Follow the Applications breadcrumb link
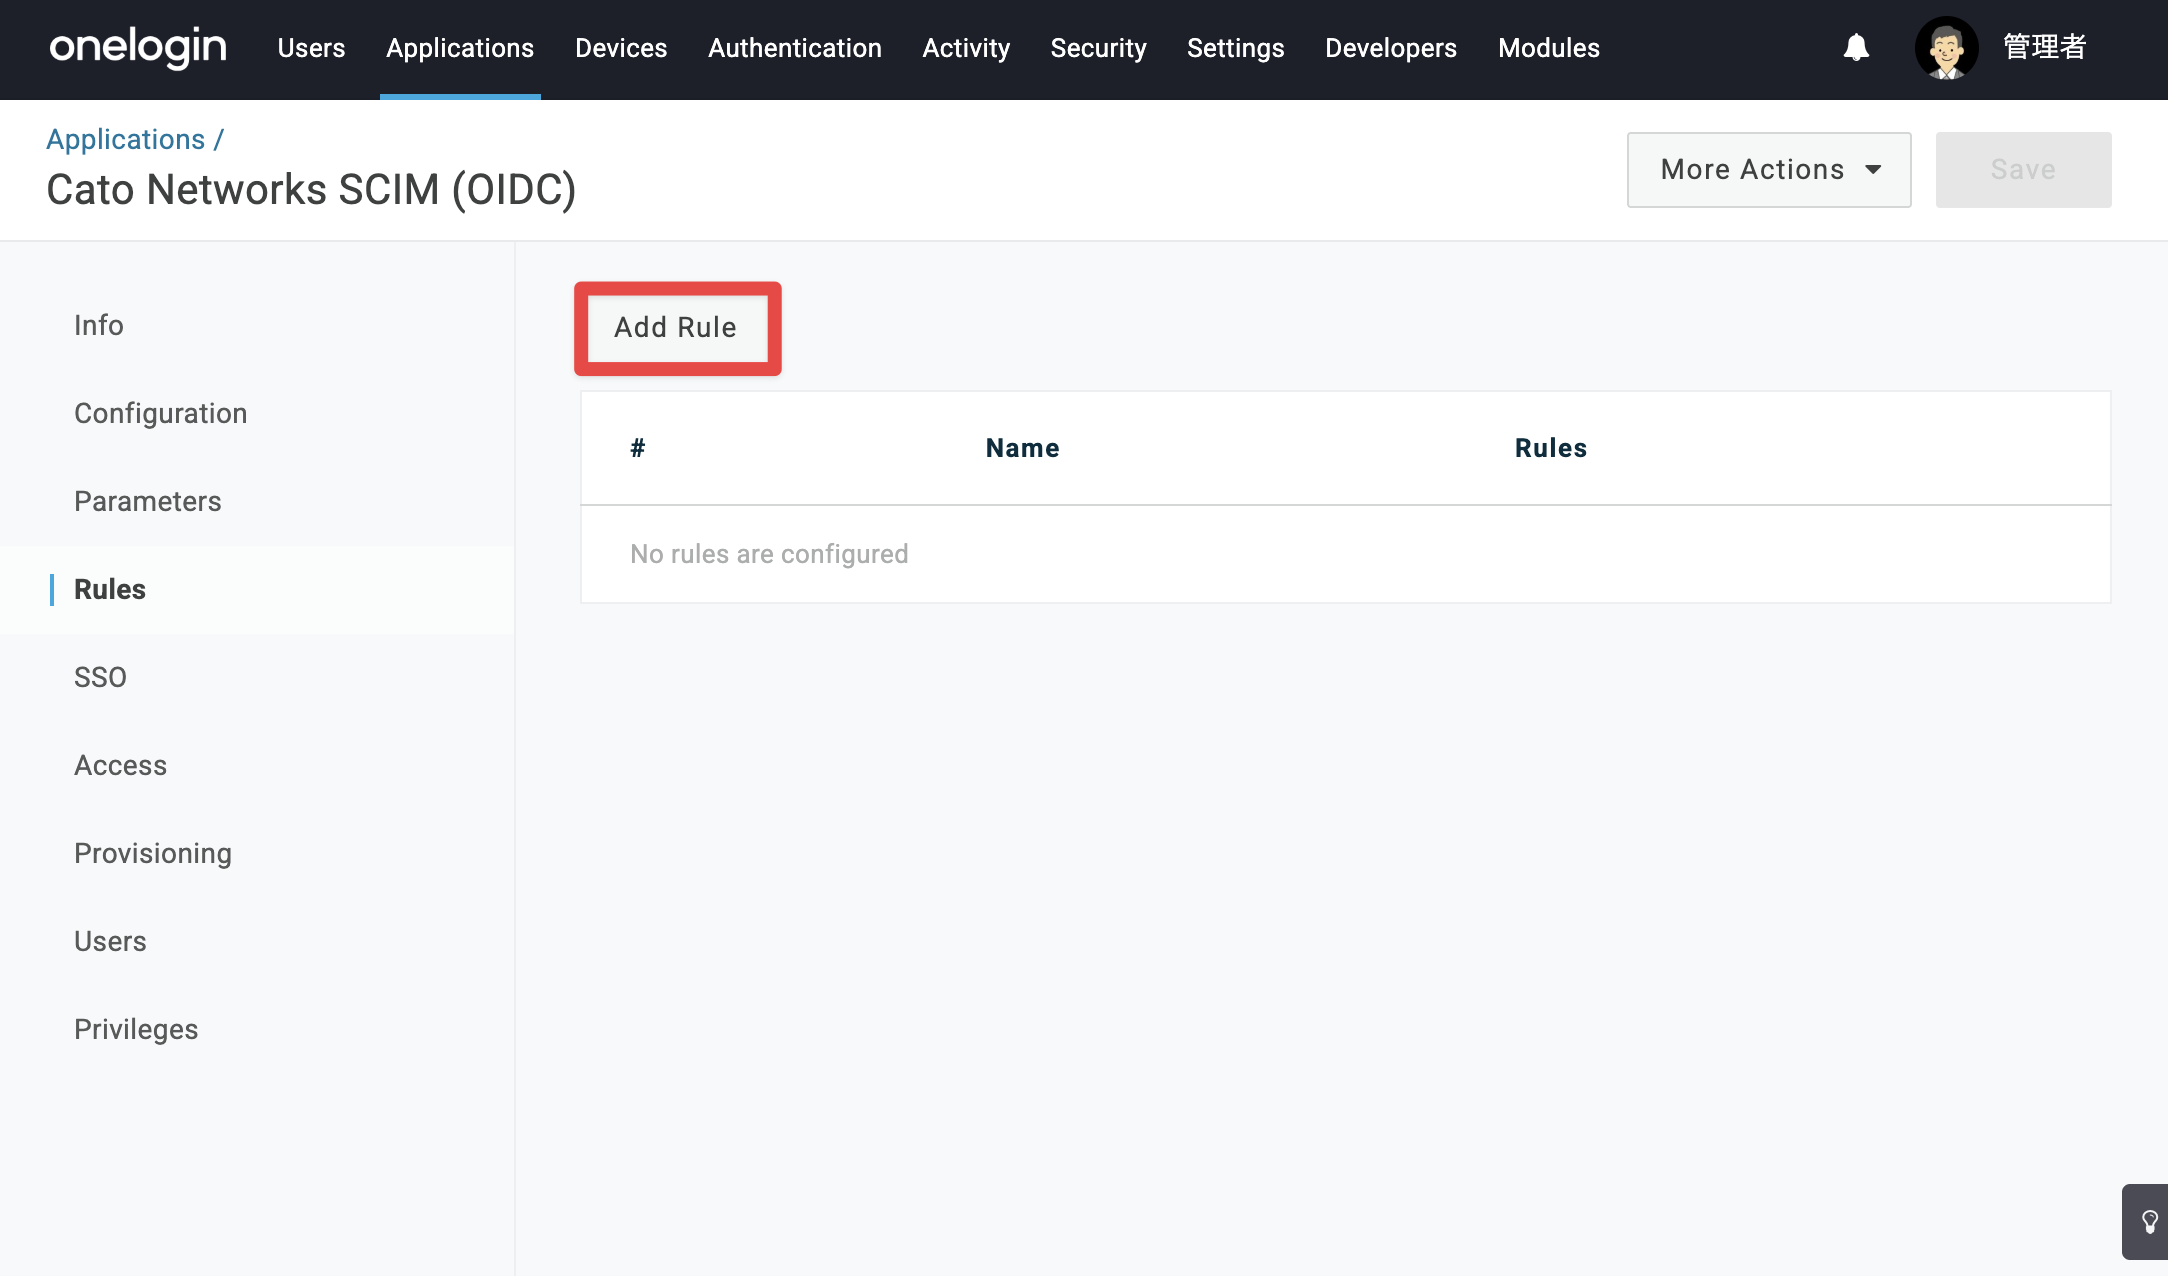 [126, 140]
